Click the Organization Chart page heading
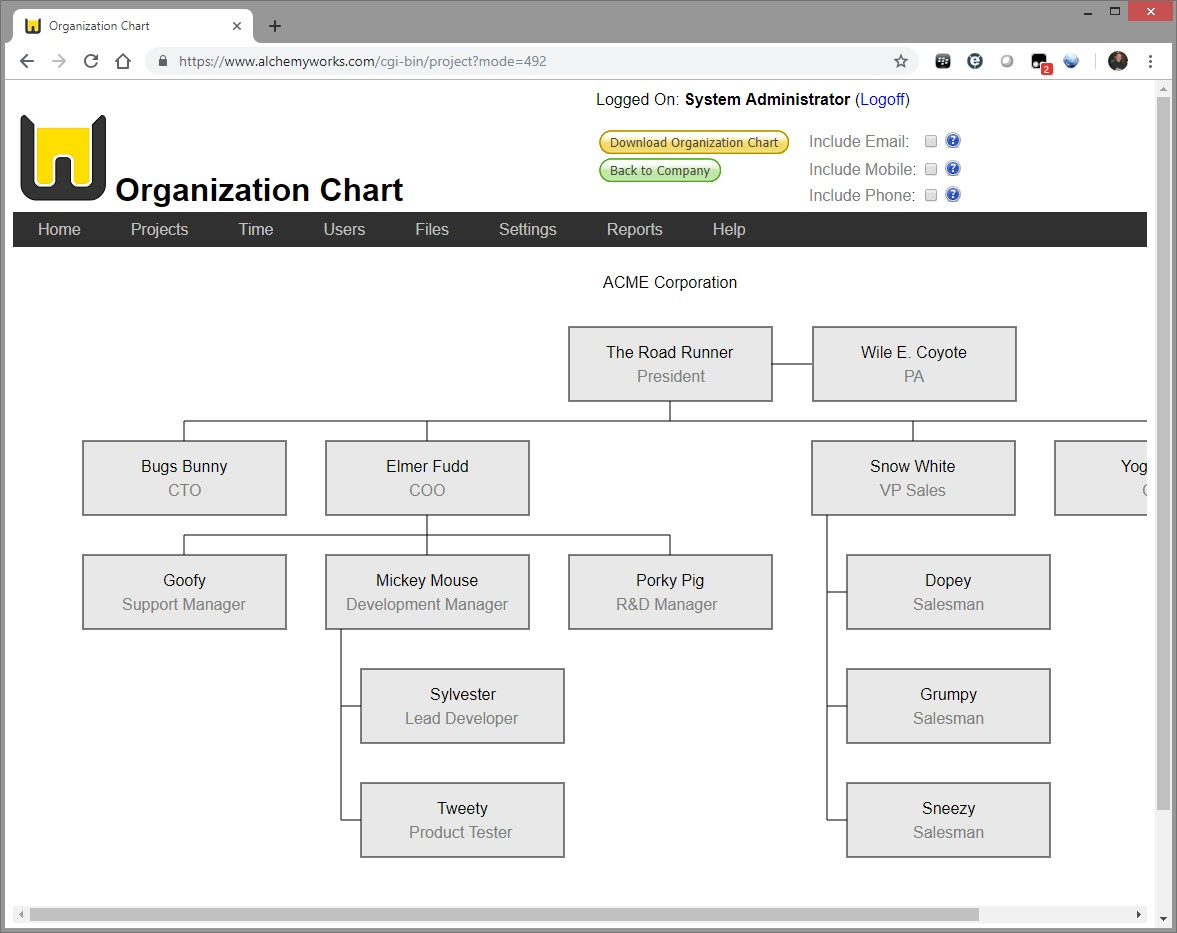Screen dimensions: 1177x933 click(259, 190)
